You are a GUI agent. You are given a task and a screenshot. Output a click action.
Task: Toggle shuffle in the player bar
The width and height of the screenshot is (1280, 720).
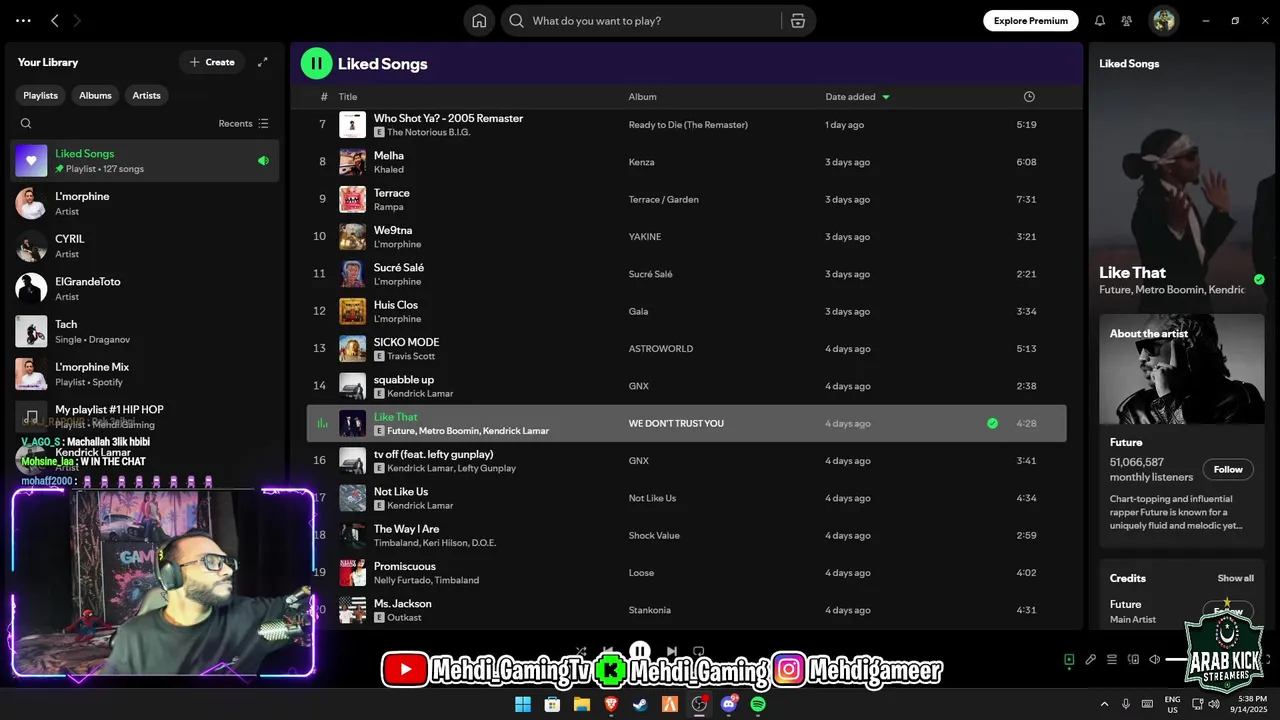pyautogui.click(x=581, y=651)
